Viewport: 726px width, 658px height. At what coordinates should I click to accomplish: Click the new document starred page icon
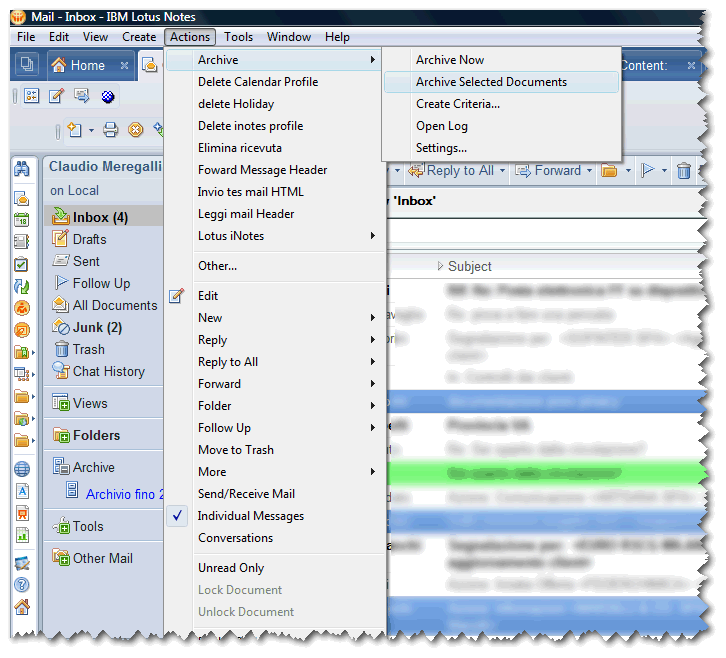75,129
